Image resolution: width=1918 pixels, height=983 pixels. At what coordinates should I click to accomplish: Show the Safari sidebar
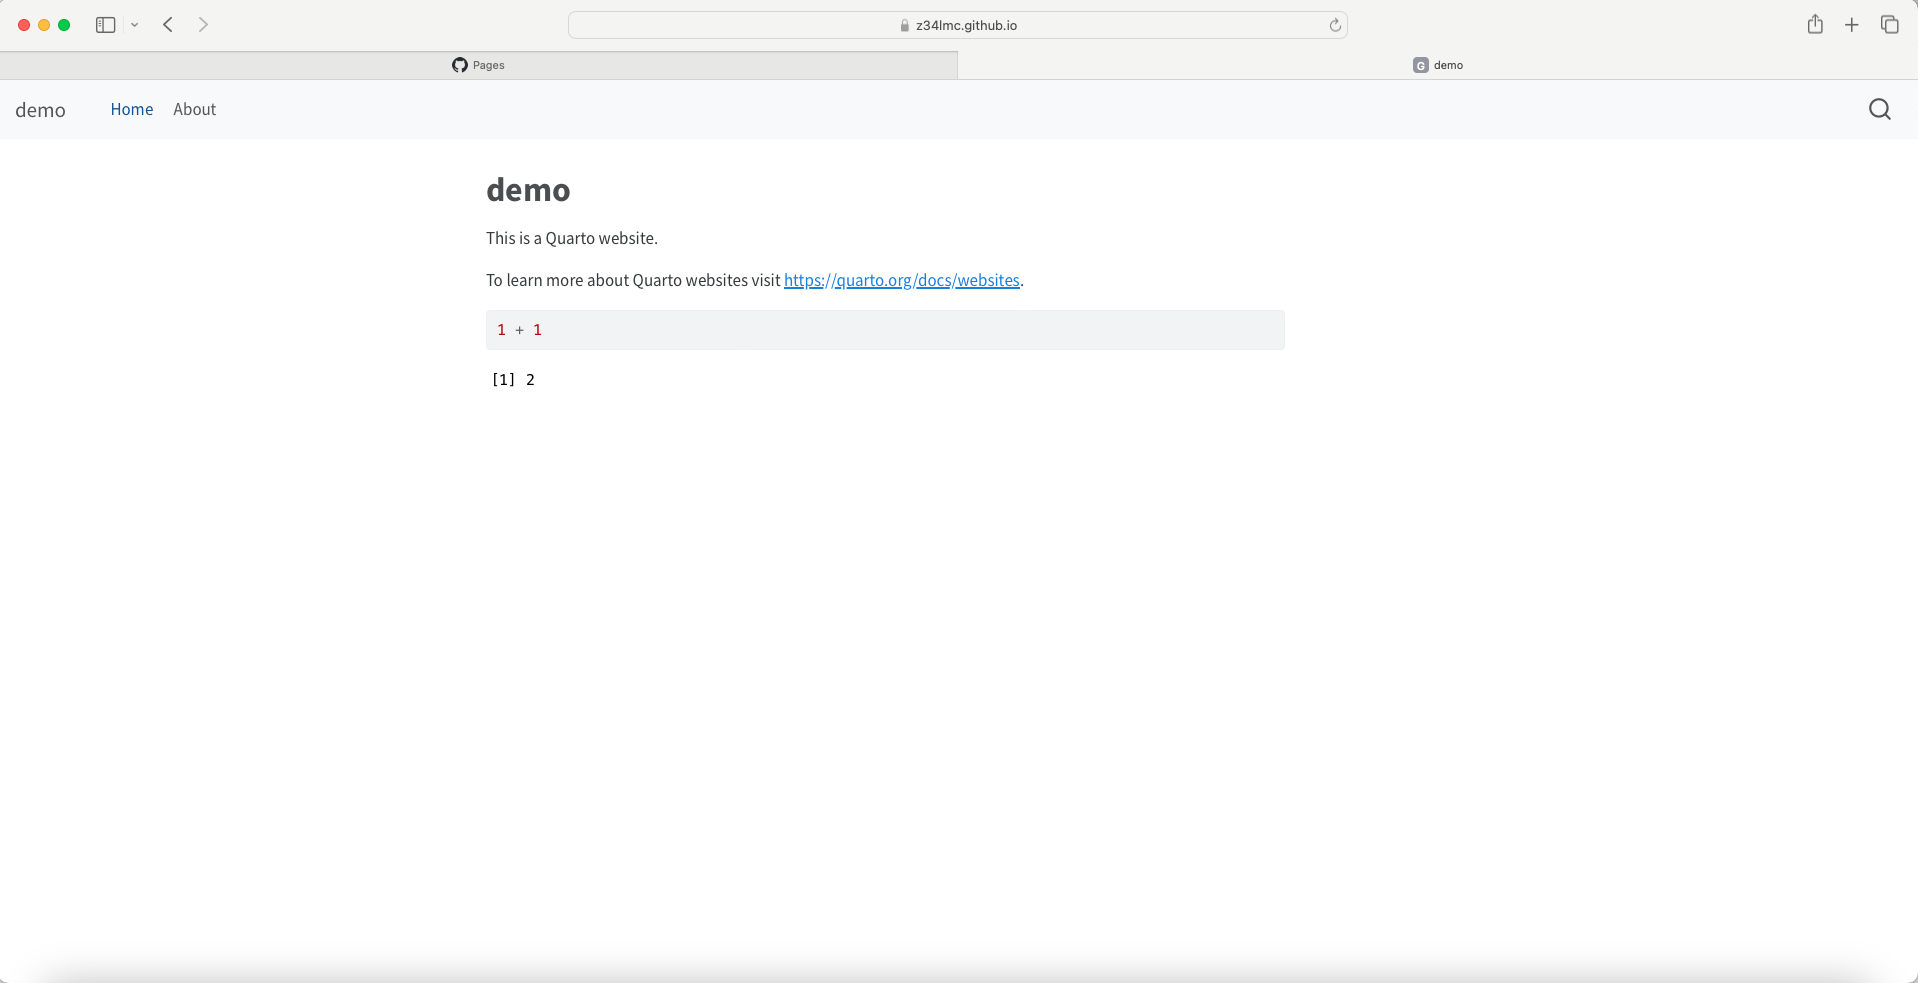(x=105, y=25)
